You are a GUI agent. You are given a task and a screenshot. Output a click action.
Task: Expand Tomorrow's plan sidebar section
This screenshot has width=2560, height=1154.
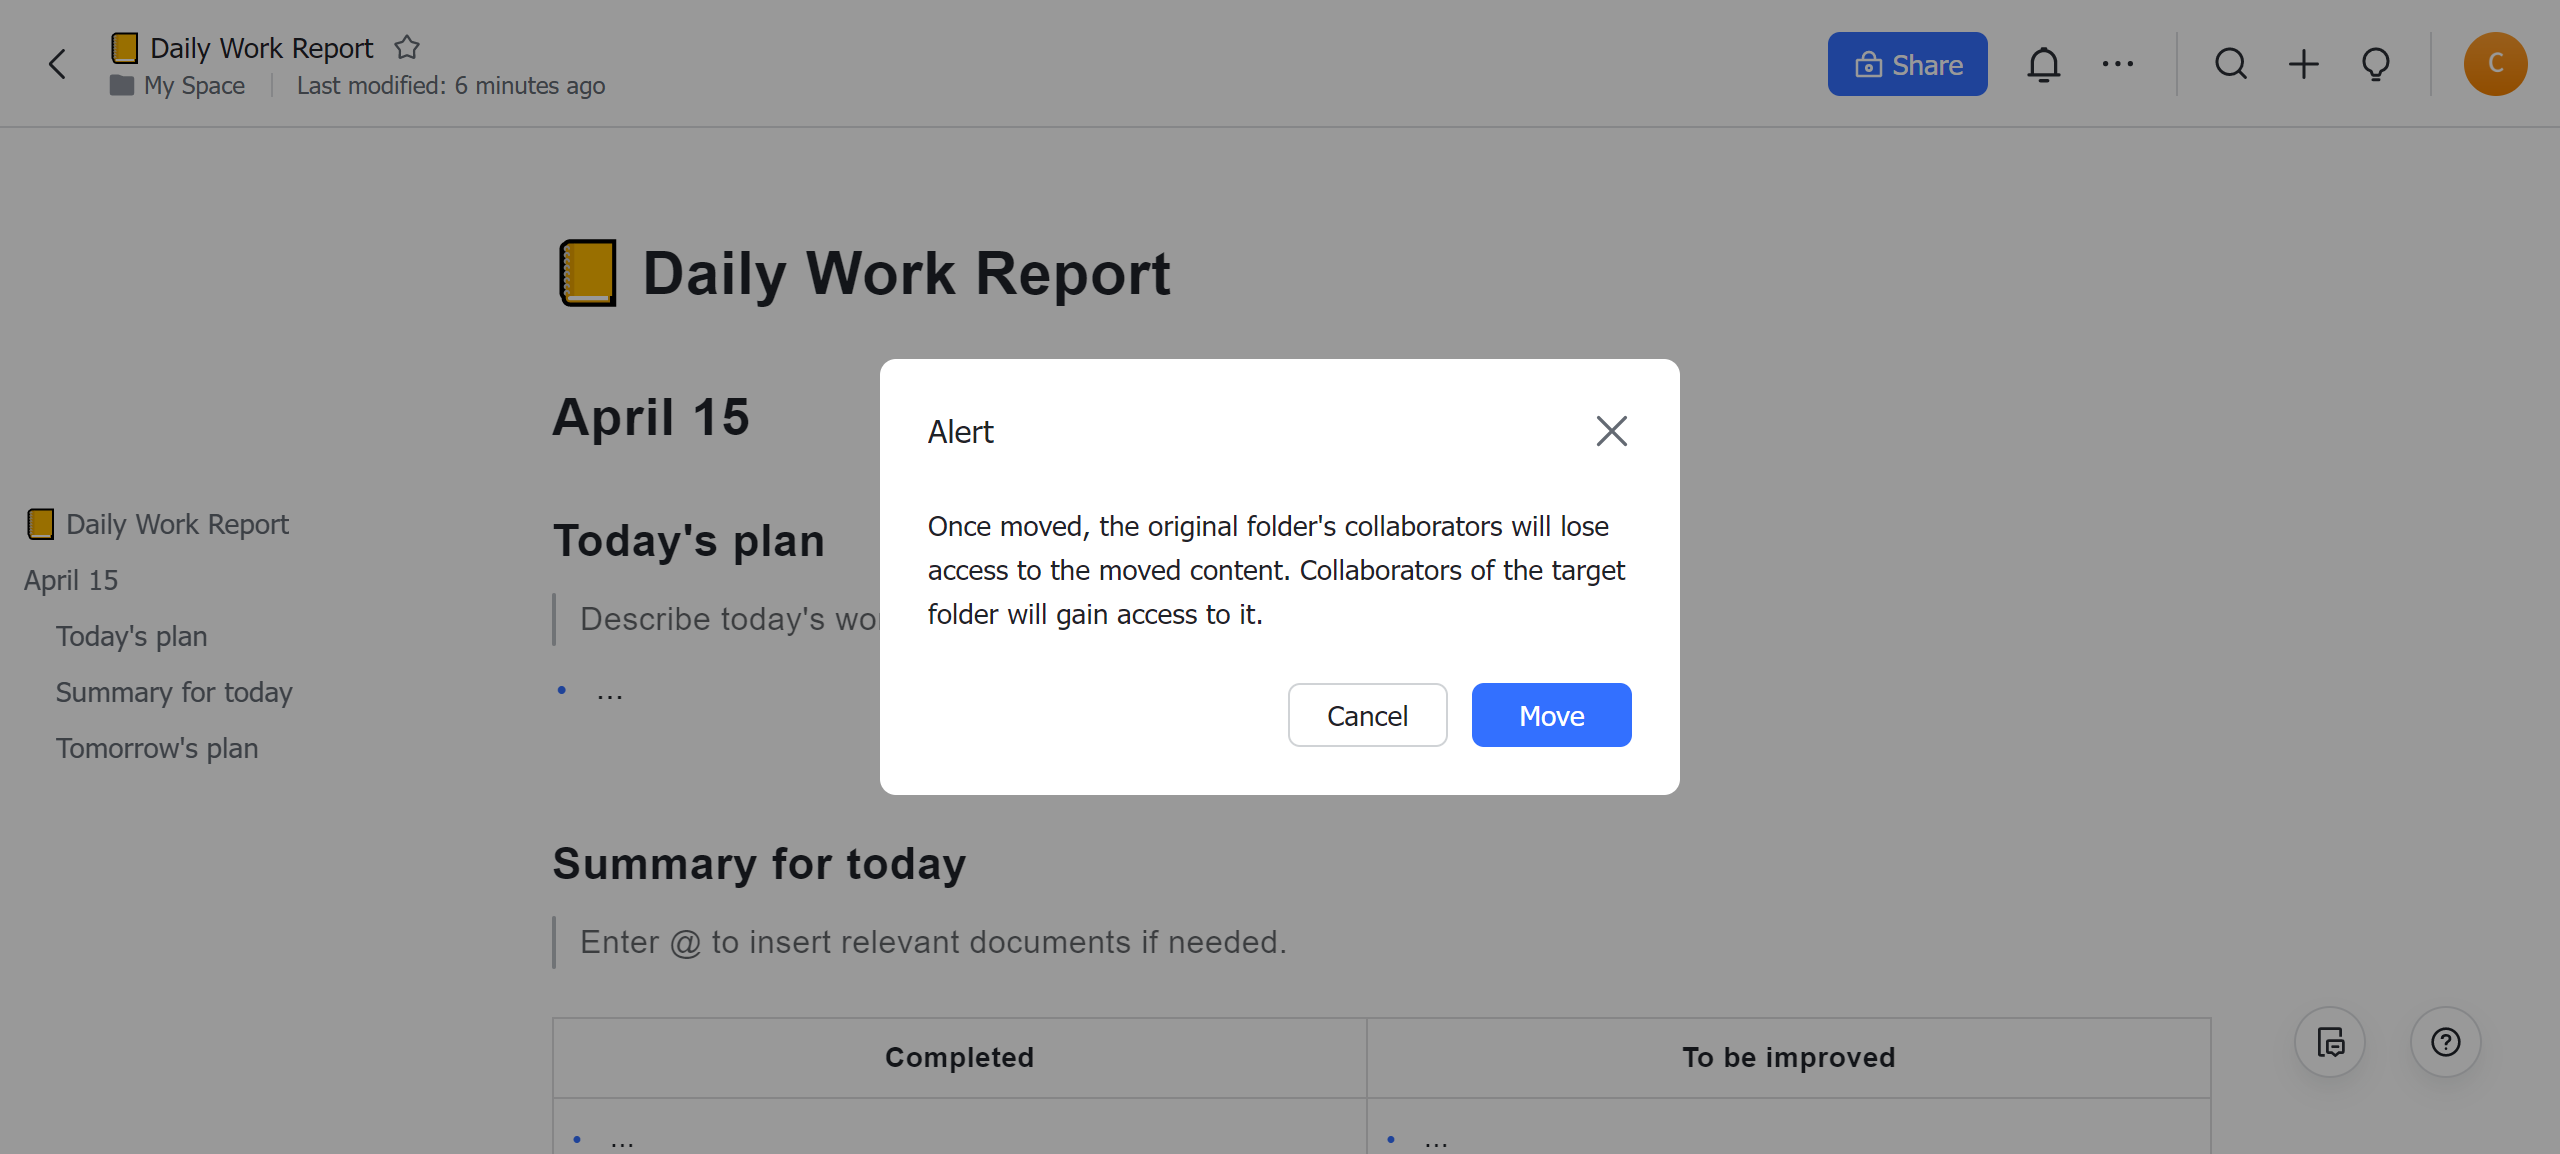[158, 748]
